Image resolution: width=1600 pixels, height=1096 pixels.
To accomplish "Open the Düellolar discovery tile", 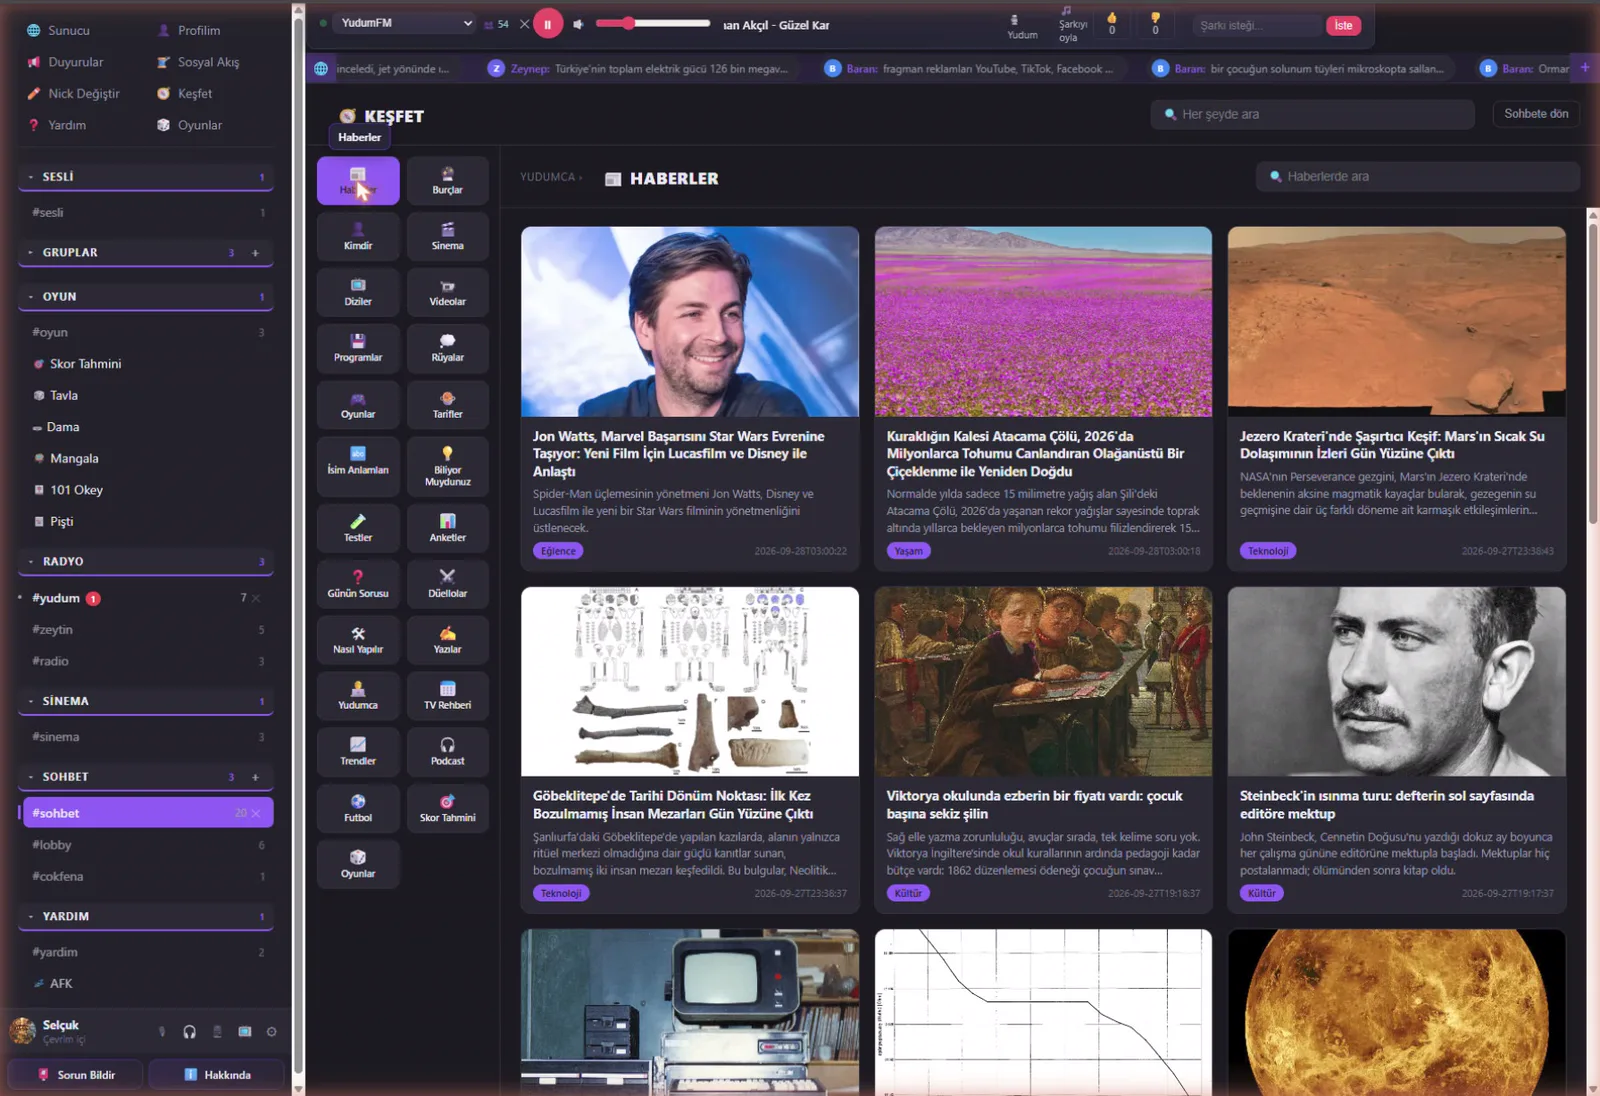I will pos(447,585).
